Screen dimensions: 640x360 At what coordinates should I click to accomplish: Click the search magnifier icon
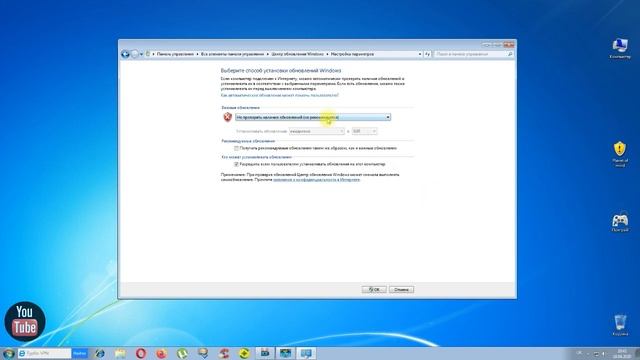coord(510,54)
